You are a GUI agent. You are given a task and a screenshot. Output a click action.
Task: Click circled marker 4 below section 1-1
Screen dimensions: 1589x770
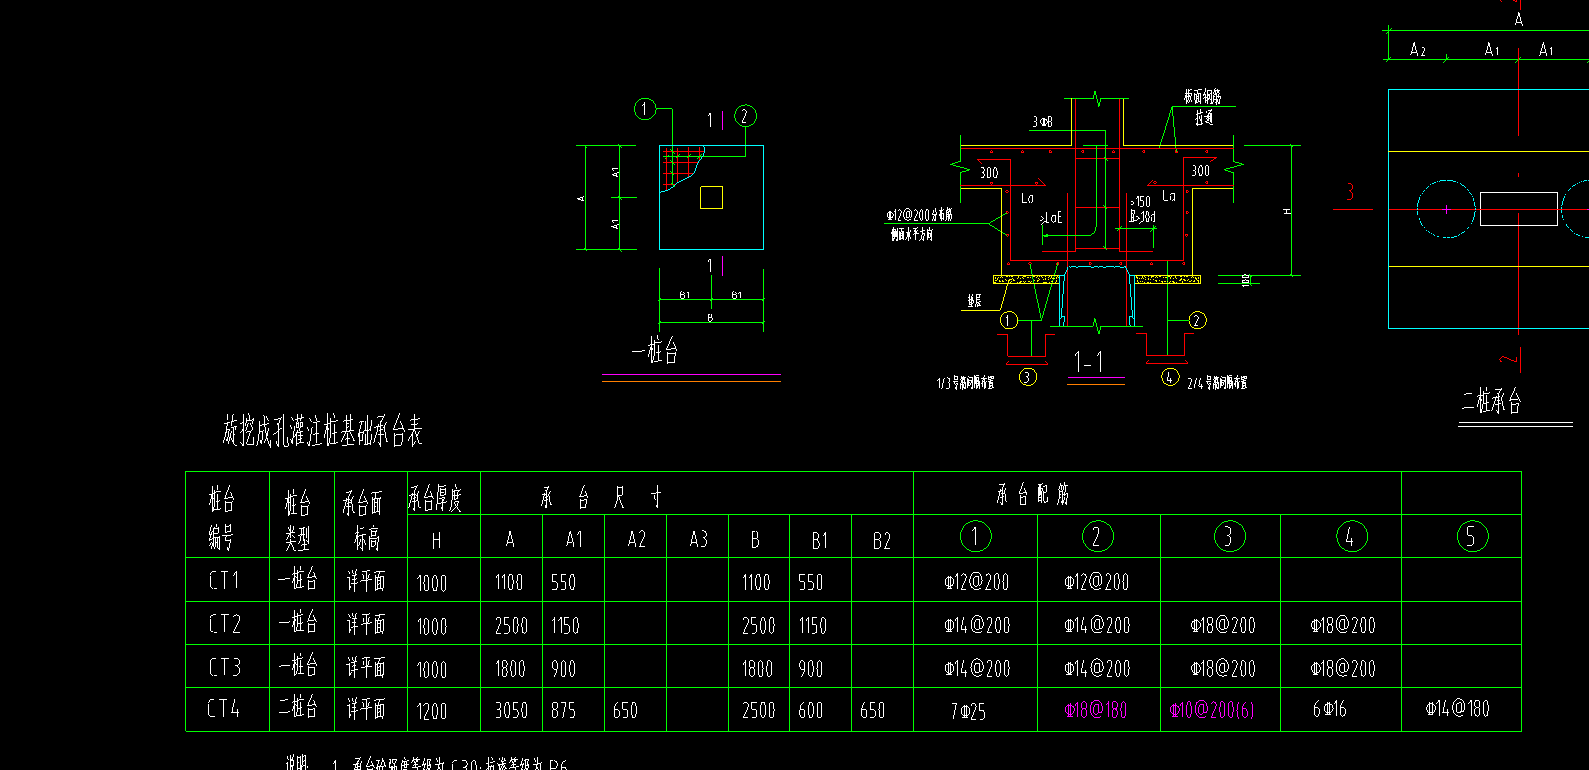coord(1170,377)
